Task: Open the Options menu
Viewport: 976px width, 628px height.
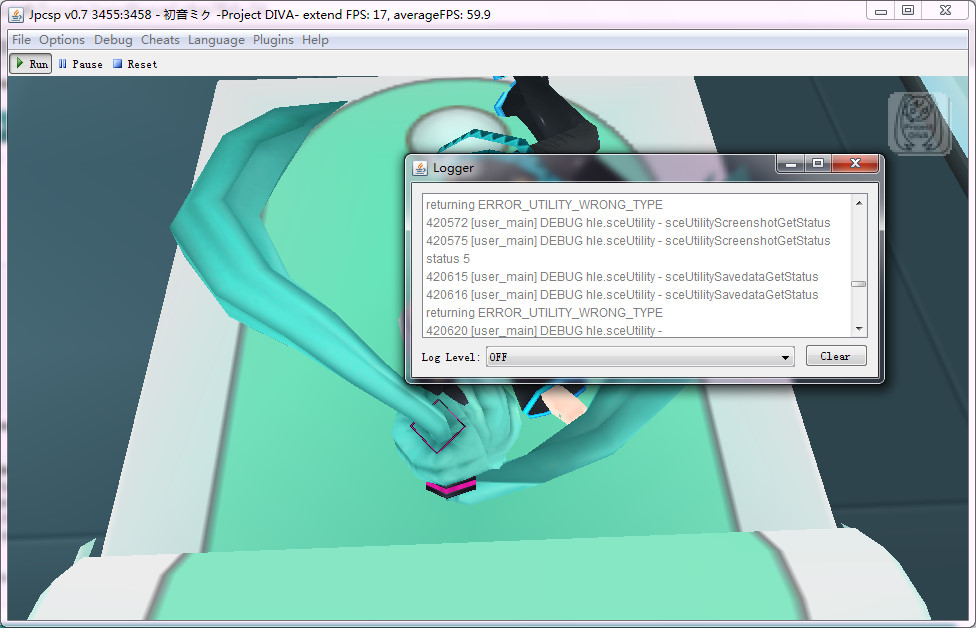Action: point(62,40)
